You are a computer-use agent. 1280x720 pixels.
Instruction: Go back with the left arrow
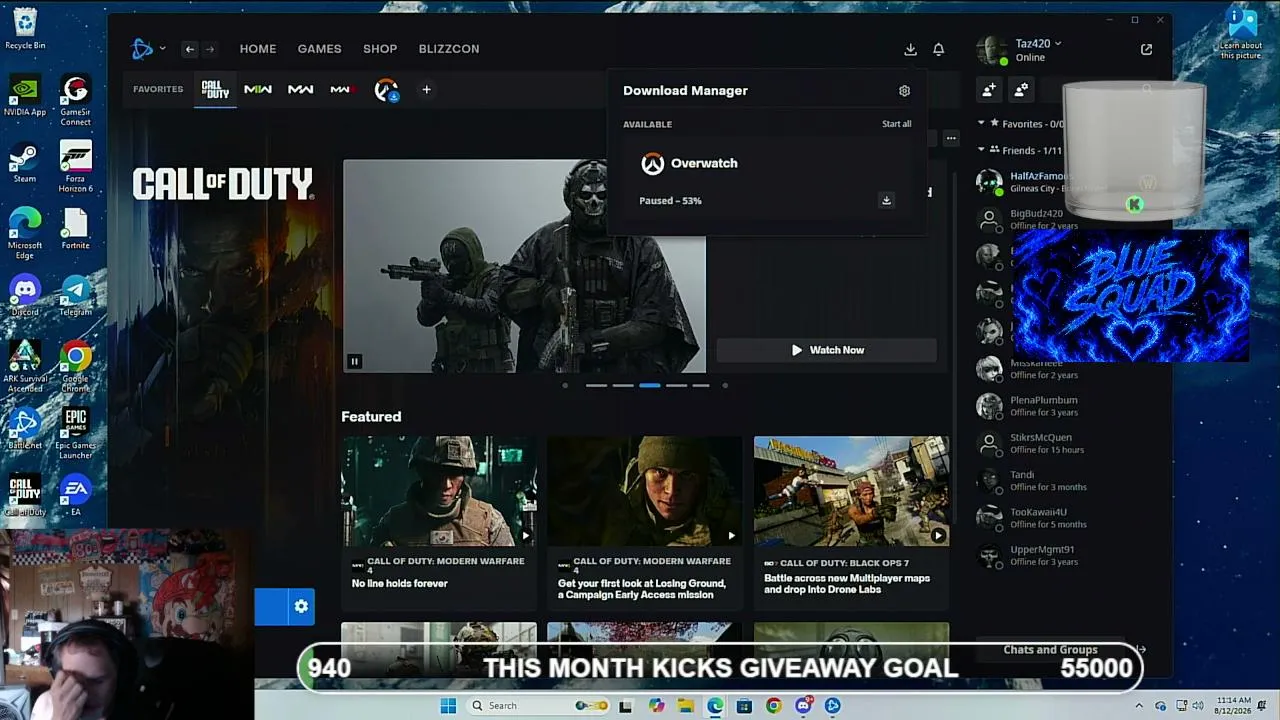coord(189,49)
